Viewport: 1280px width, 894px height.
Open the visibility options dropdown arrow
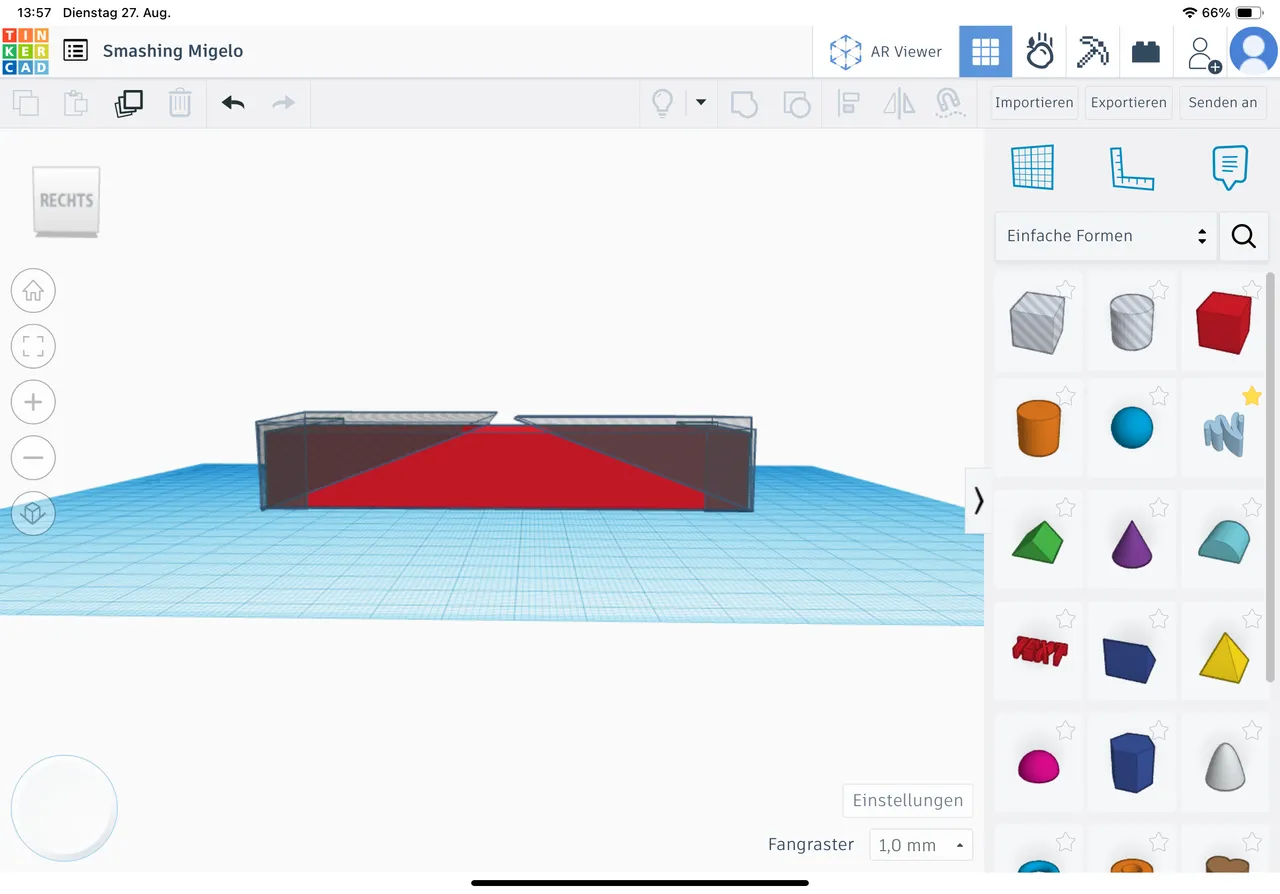point(701,102)
